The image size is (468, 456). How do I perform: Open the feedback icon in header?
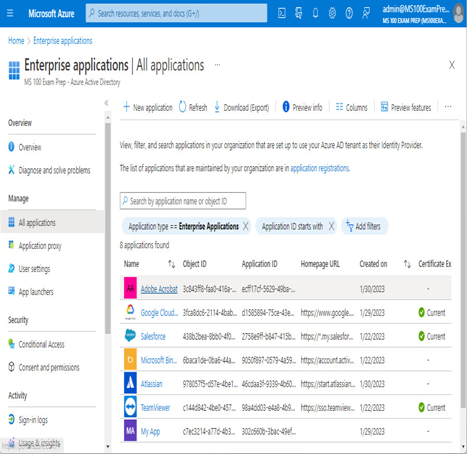click(x=366, y=13)
